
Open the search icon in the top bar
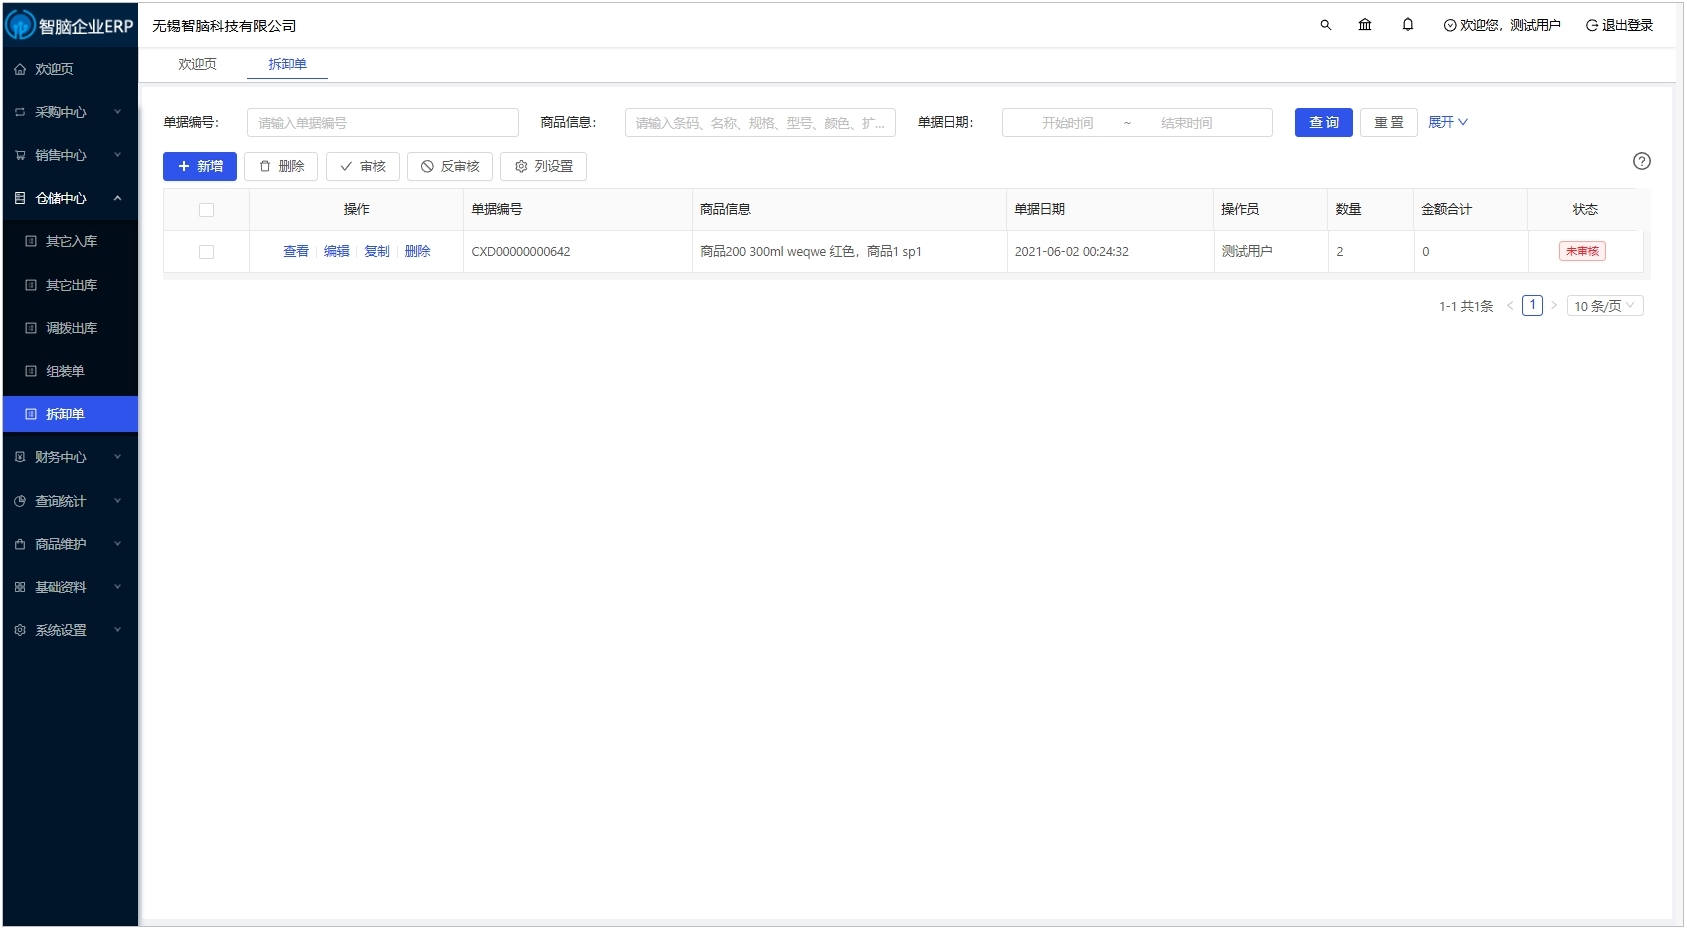point(1325,24)
